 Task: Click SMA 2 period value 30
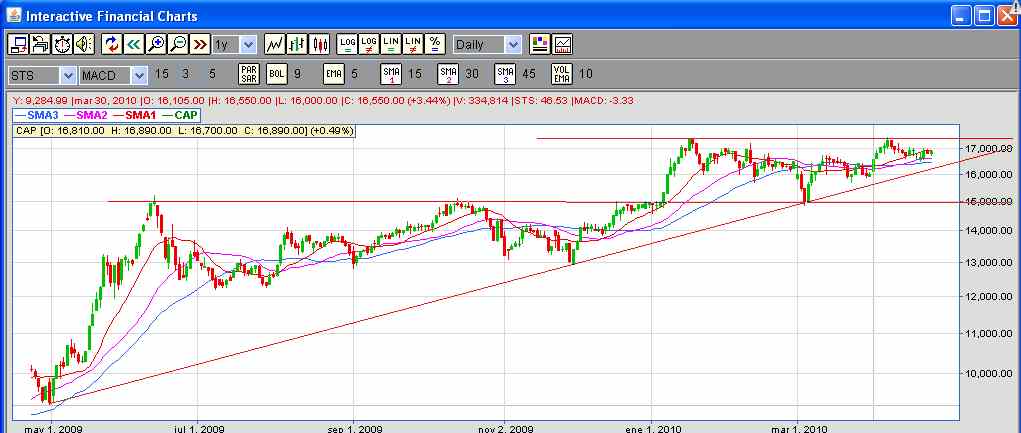471,74
